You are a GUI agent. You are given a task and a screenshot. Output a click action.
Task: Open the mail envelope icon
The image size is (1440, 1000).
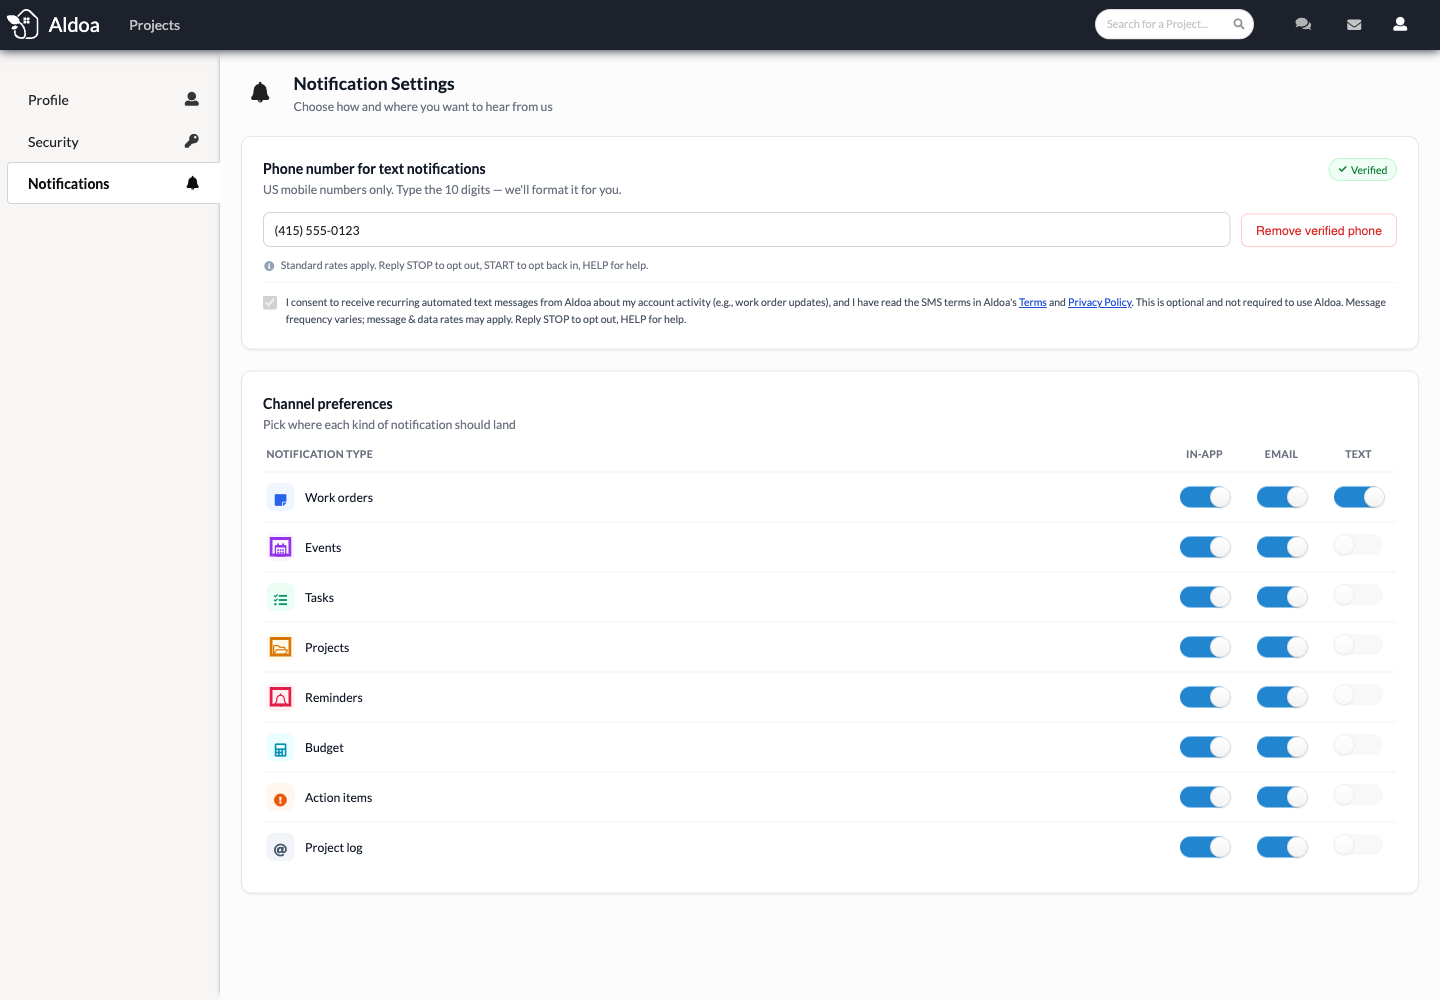(x=1354, y=25)
